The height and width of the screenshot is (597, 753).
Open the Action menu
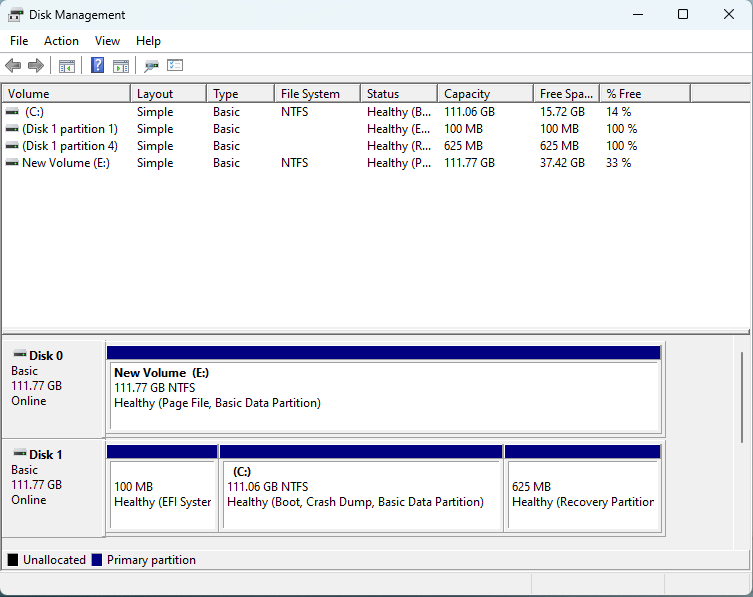click(x=61, y=41)
